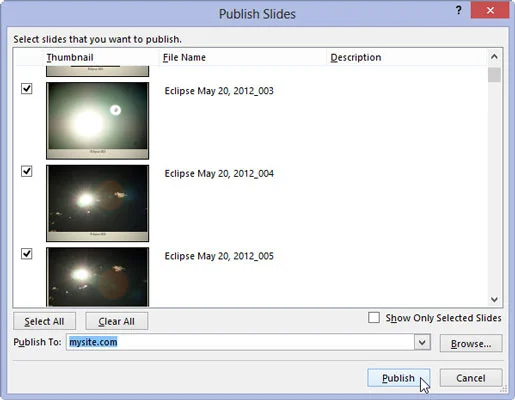Click the Cancel button
515x400 pixels.
pos(471,378)
